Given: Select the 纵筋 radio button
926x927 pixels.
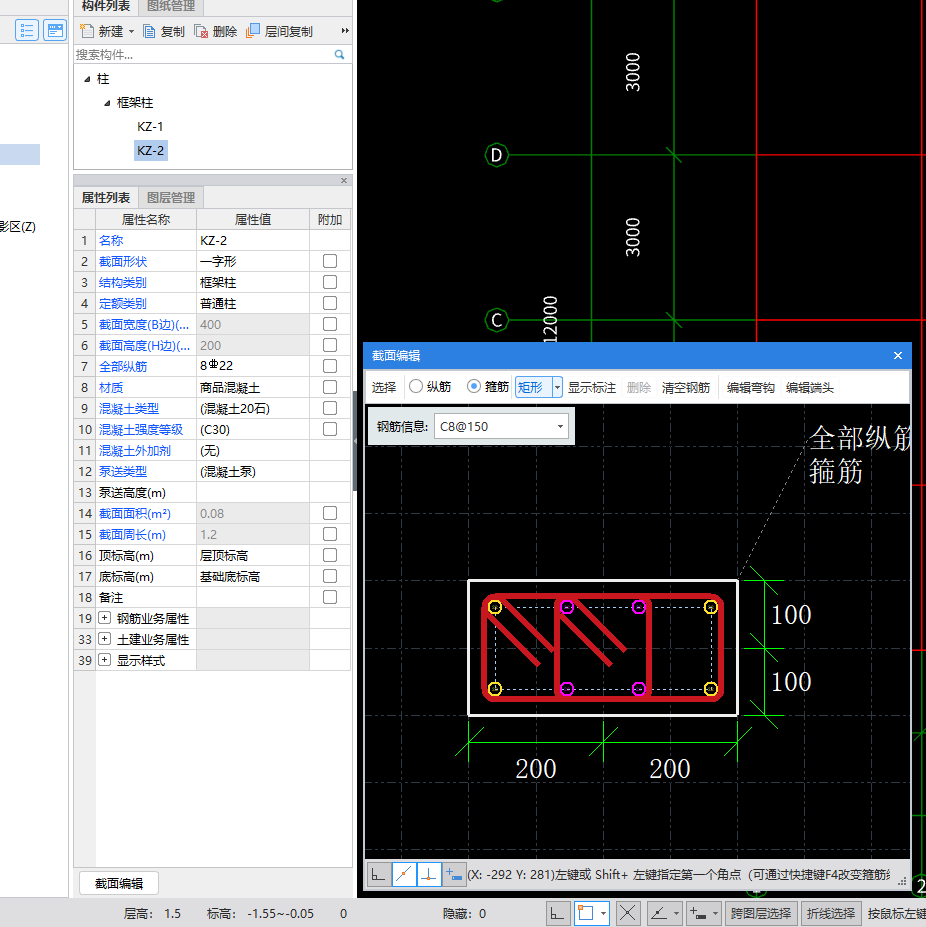Looking at the screenshot, I should (416, 387).
